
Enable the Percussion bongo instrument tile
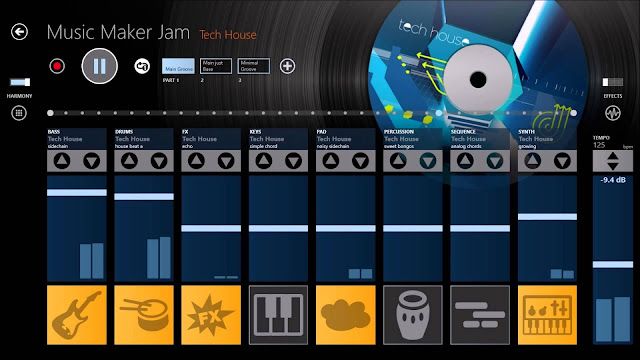point(413,315)
